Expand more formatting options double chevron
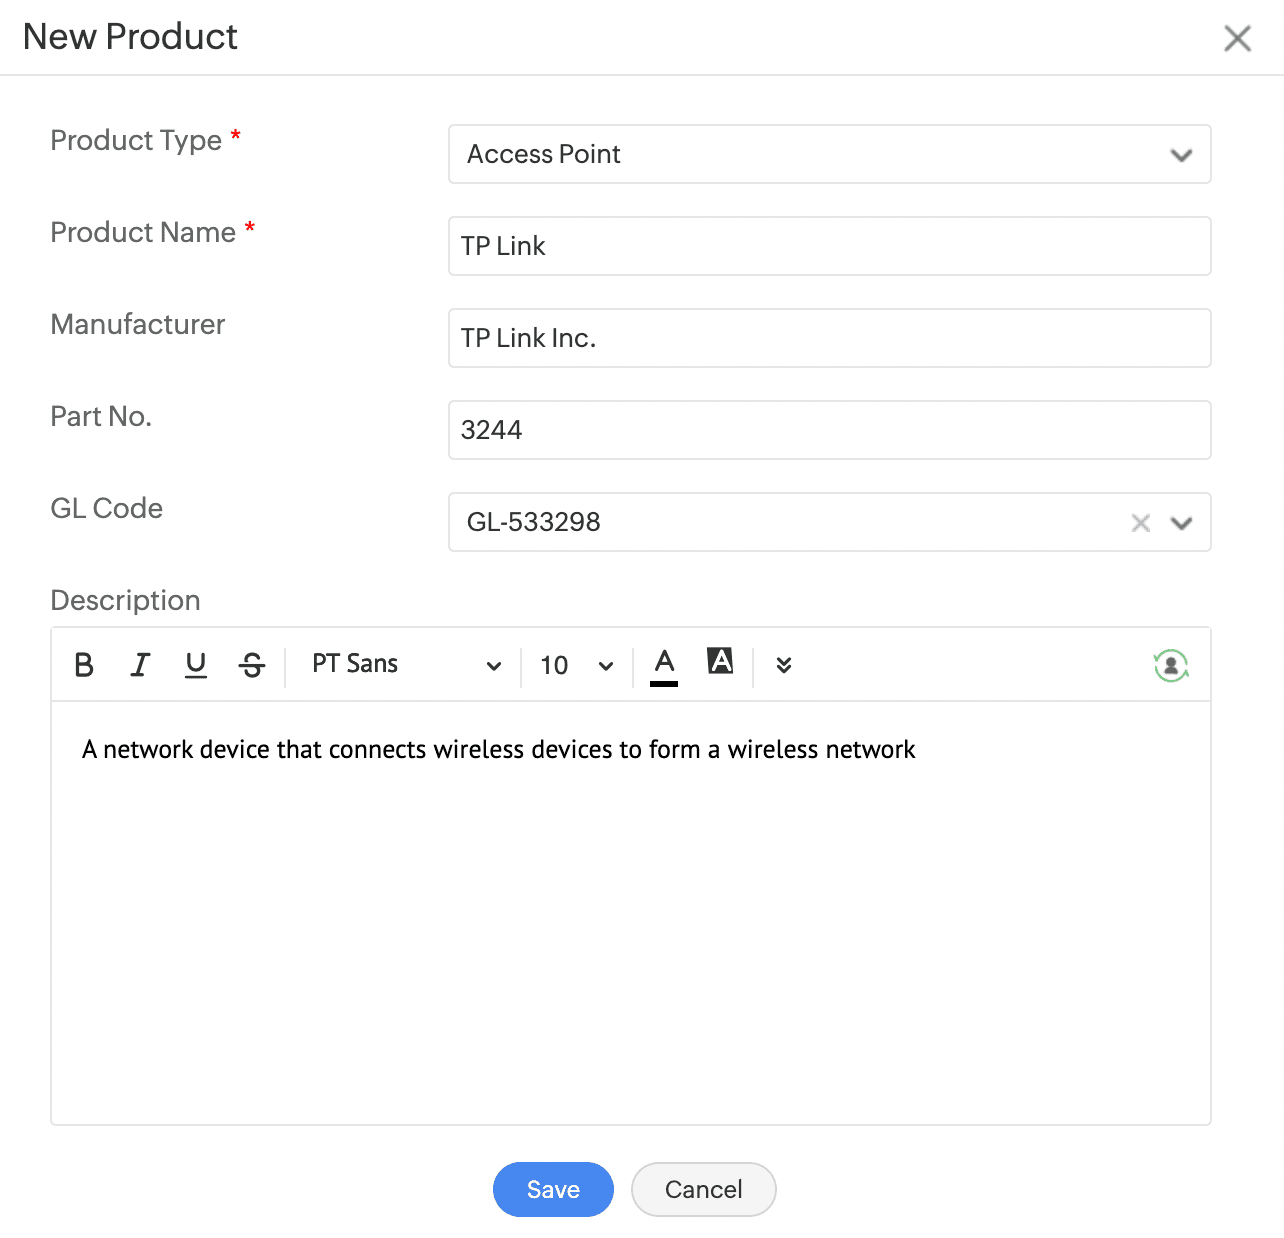1284x1238 pixels. (784, 666)
